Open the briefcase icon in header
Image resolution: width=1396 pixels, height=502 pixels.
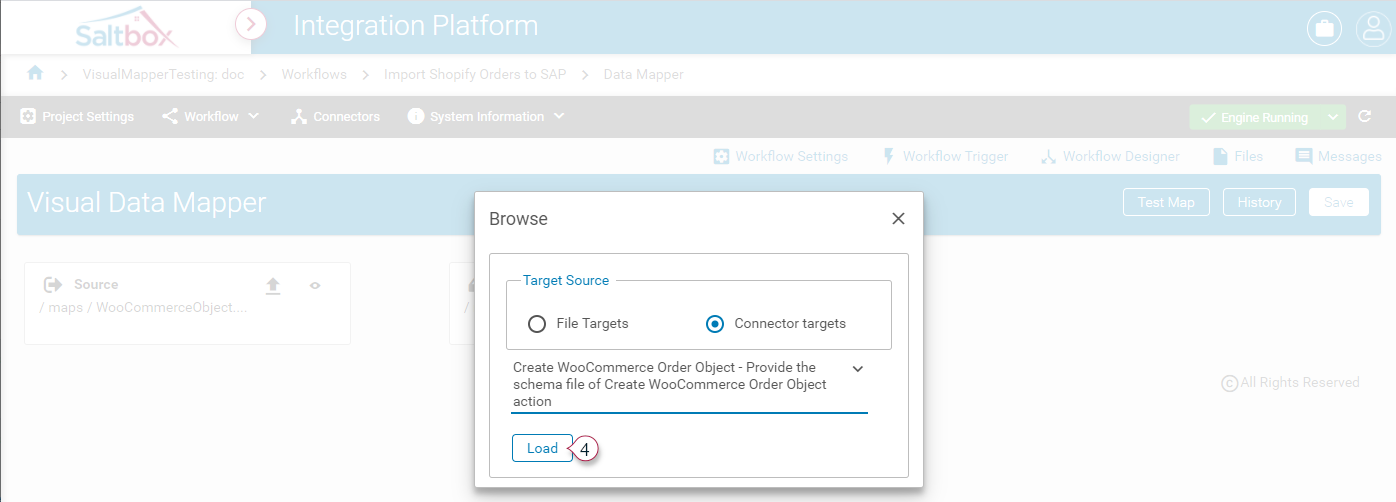click(1325, 28)
